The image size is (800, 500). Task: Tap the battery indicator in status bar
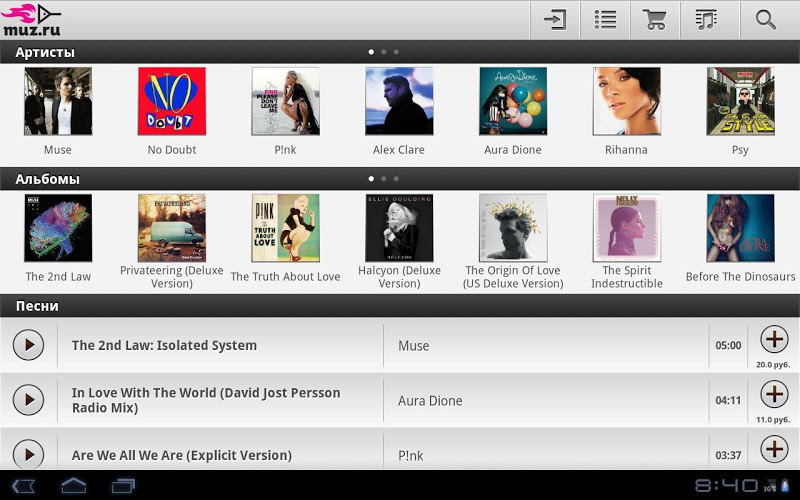[785, 486]
